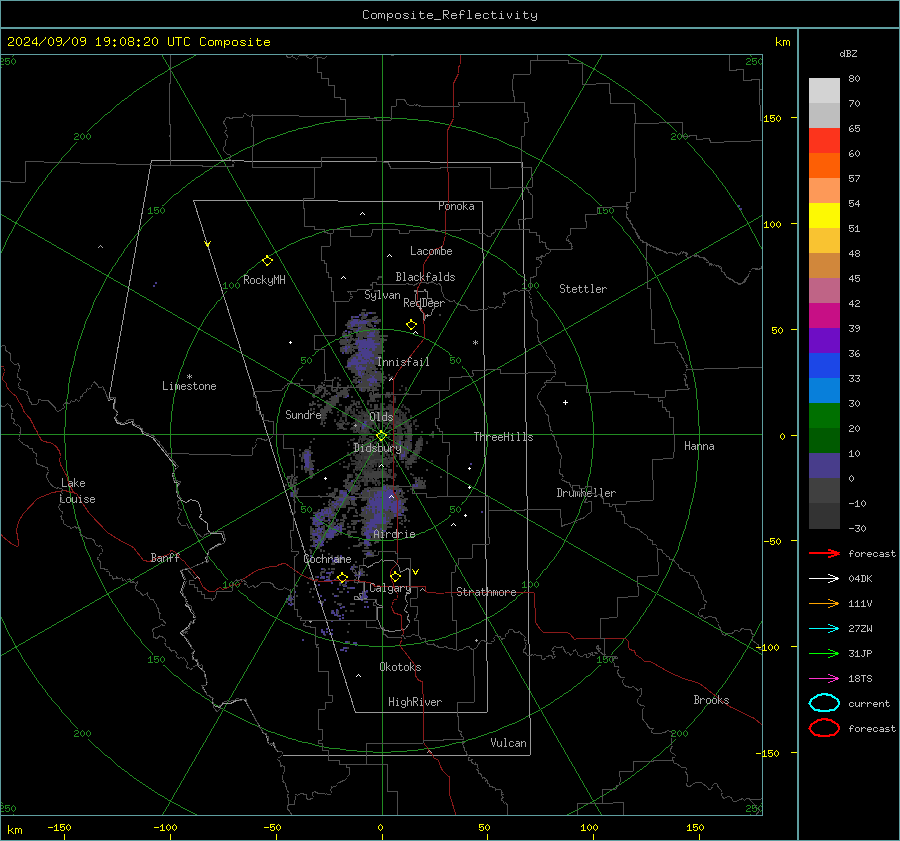Screen dimensions: 900x841
Task: Click the Okotoks town label
Action: (400, 667)
